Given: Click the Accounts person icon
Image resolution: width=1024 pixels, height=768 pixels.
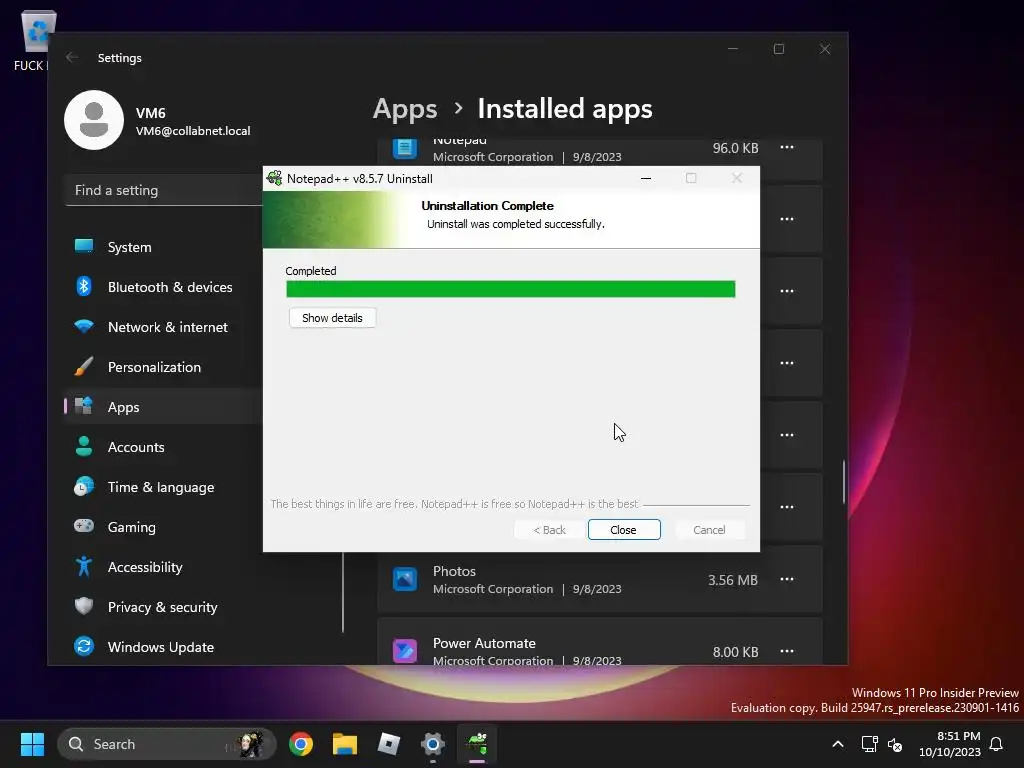Looking at the screenshot, I should [84, 446].
